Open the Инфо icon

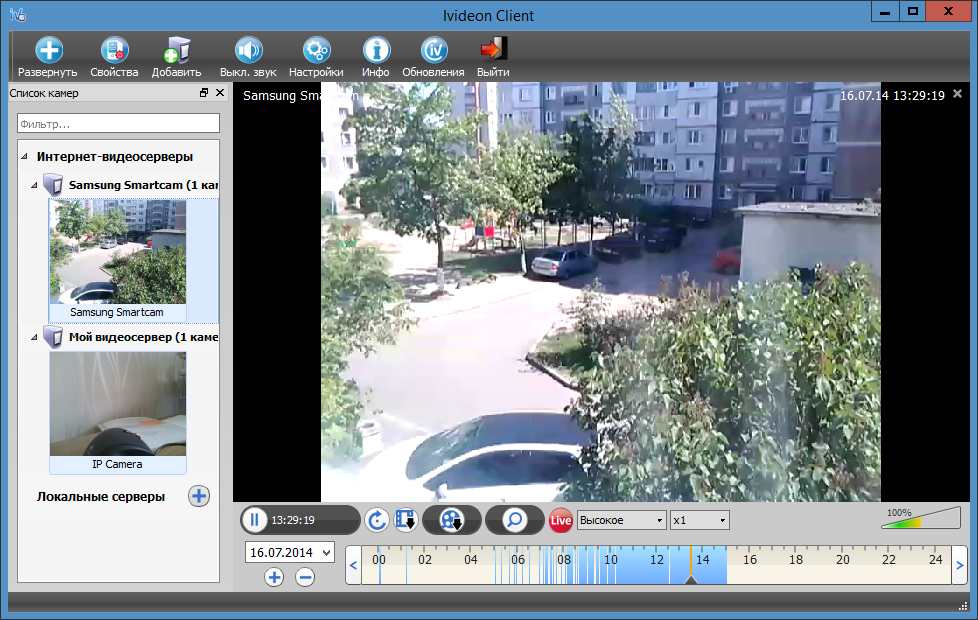376,51
